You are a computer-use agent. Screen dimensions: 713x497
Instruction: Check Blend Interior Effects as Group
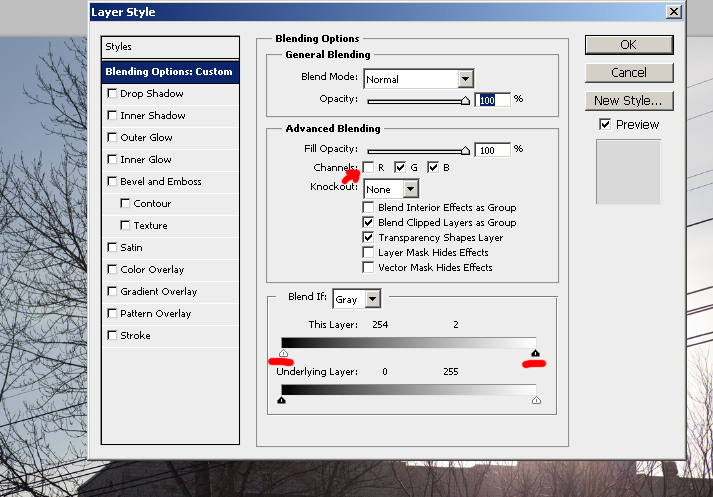point(368,207)
